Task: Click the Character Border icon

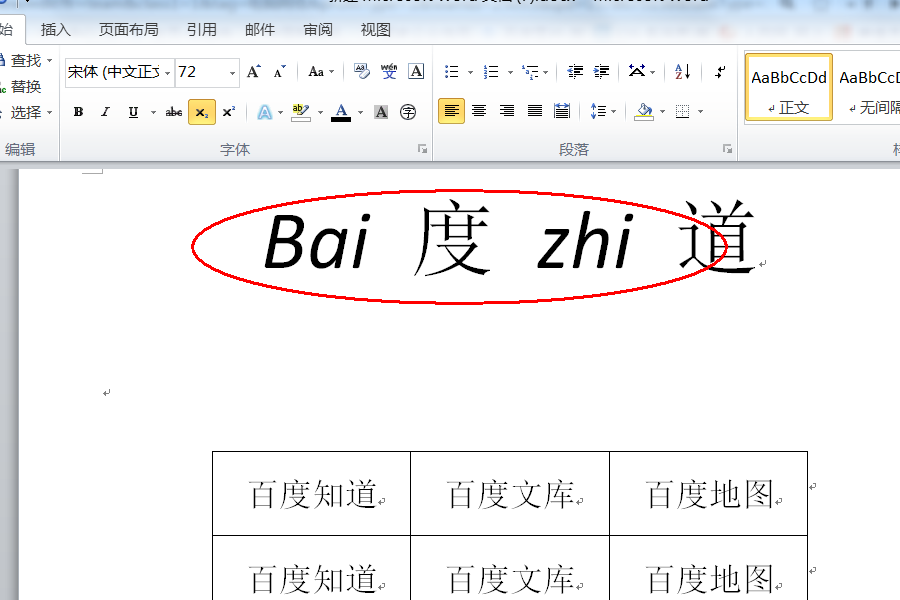Action: tap(416, 72)
